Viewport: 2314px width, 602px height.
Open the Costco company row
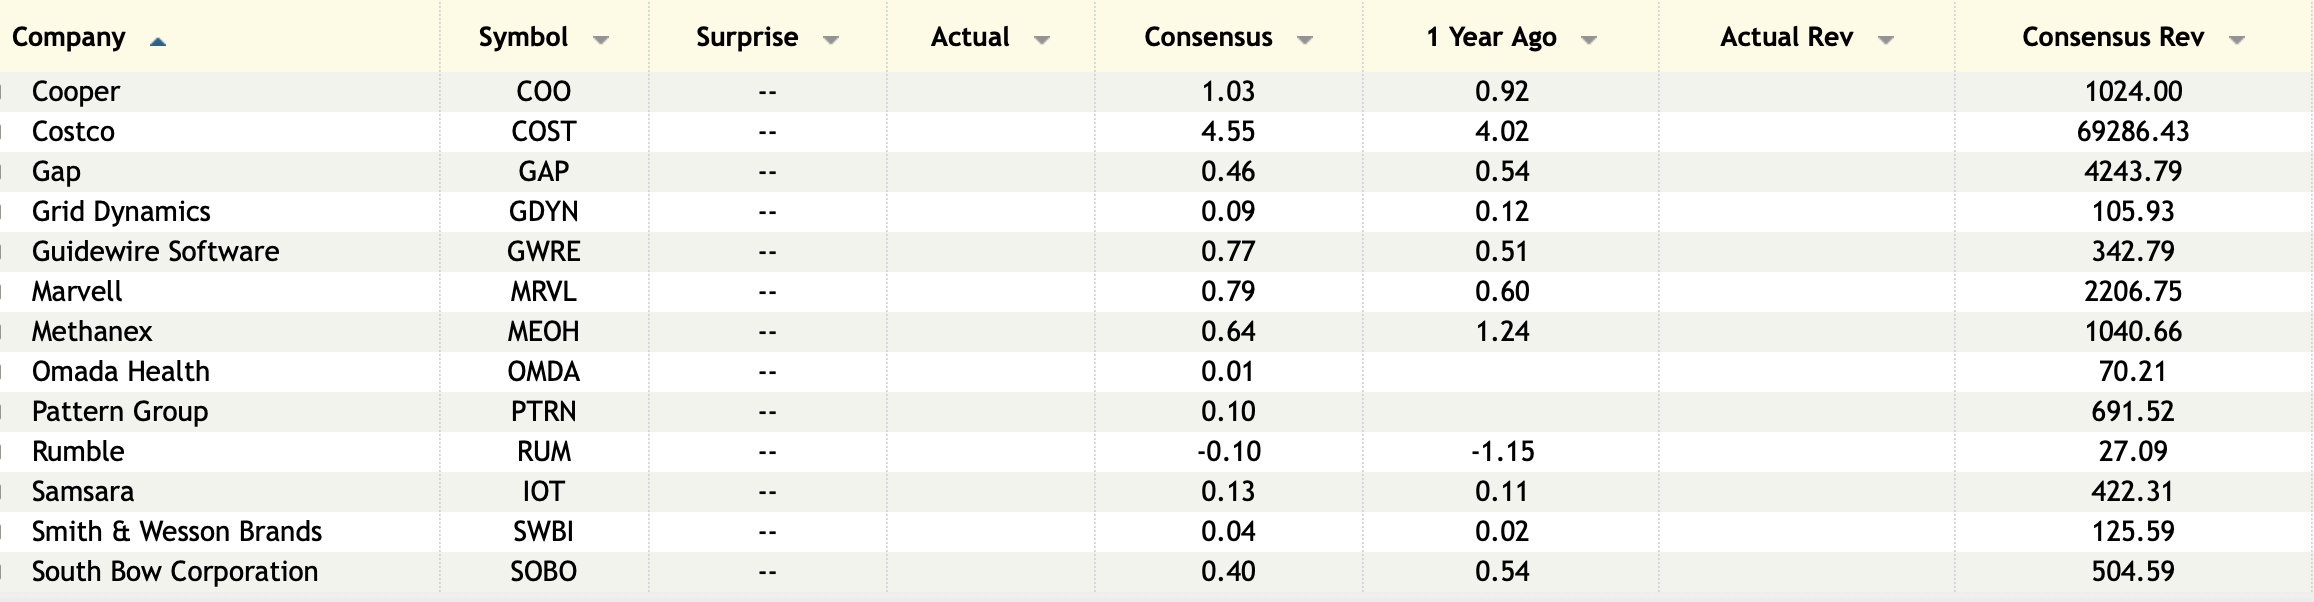[73, 132]
